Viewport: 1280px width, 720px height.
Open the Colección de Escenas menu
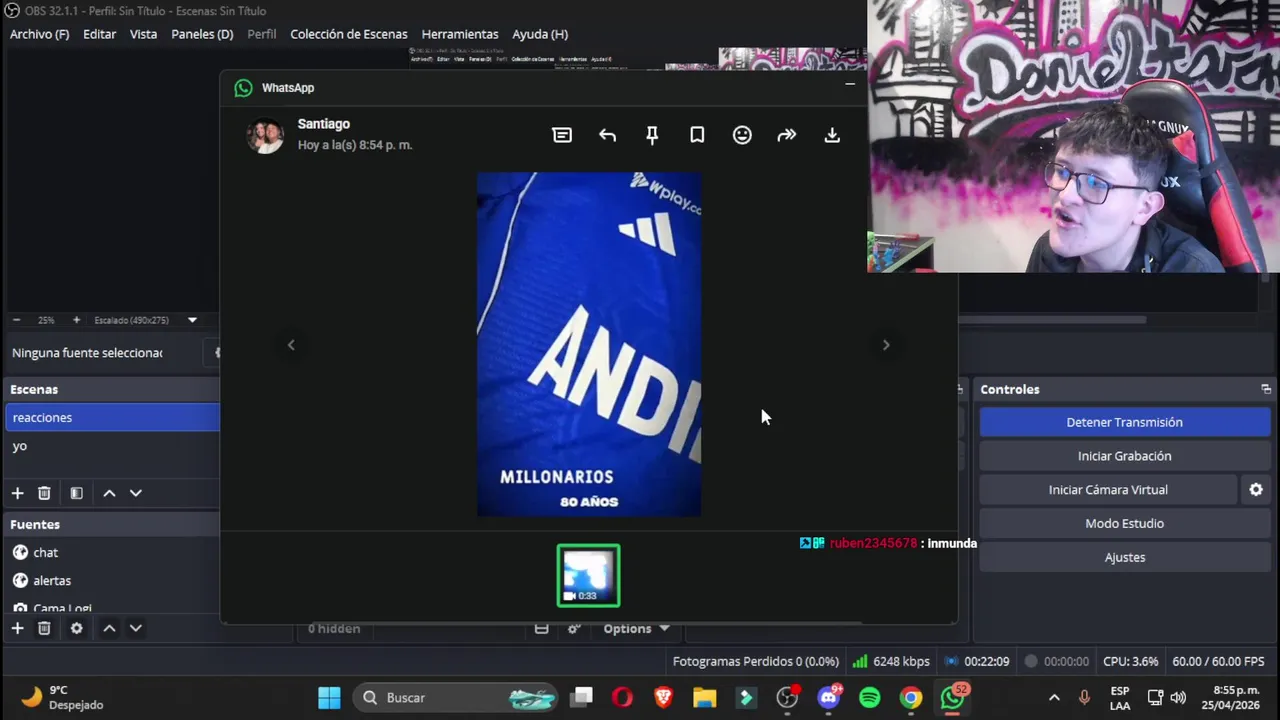coord(349,34)
